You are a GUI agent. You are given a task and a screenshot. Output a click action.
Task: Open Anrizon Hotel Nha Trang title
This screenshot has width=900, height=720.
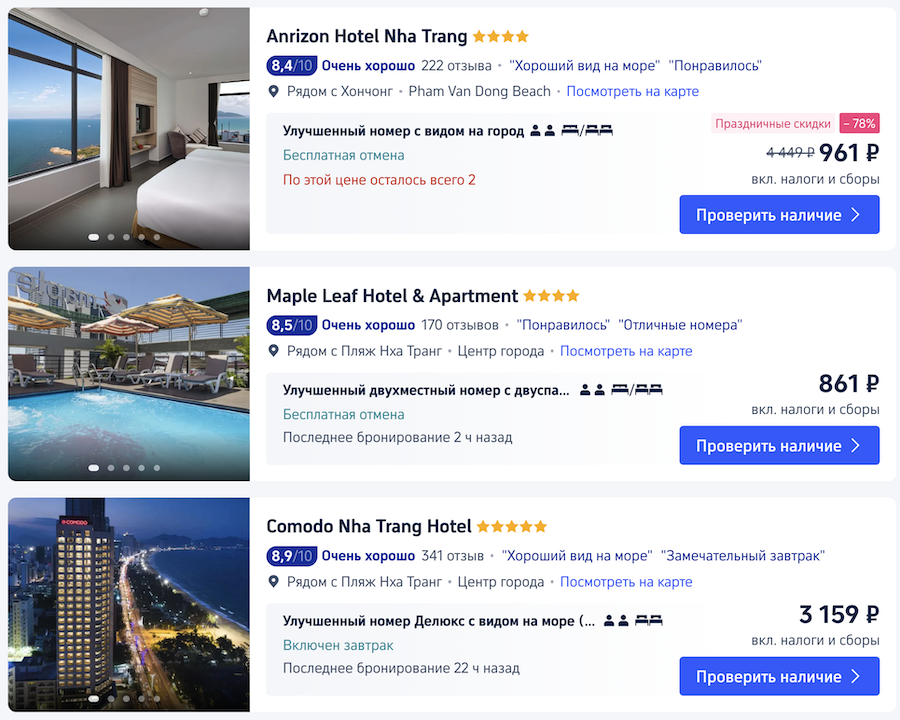tap(367, 36)
